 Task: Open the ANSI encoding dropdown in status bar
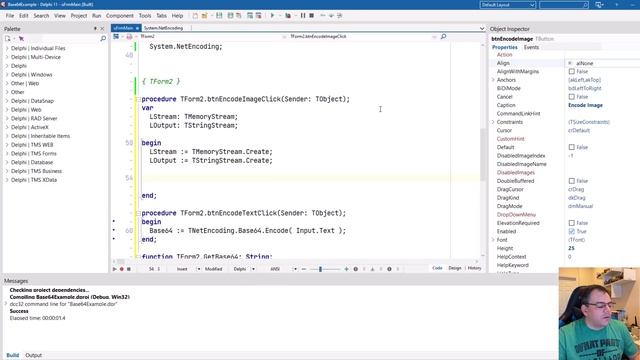[x=295, y=269]
